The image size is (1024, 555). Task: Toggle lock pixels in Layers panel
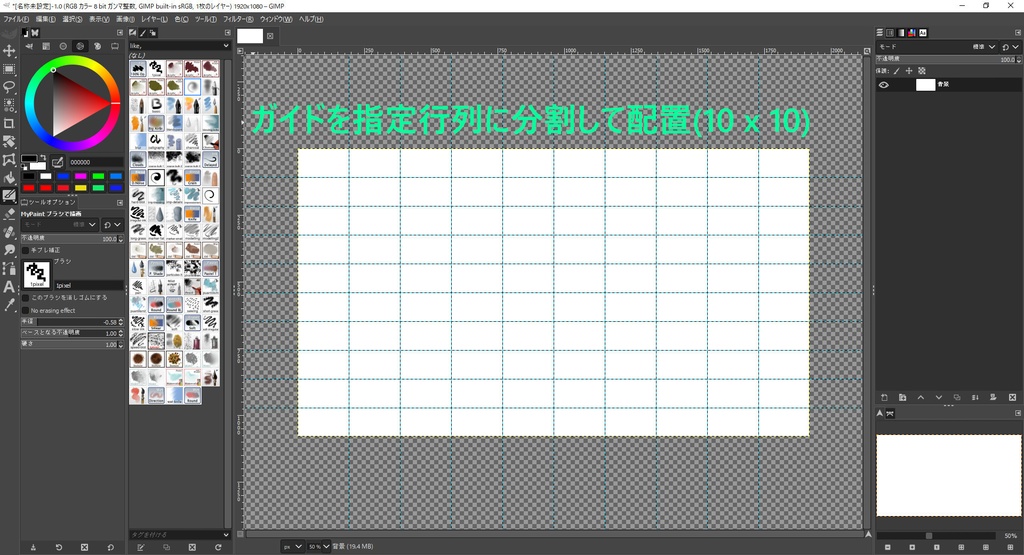(x=897, y=71)
